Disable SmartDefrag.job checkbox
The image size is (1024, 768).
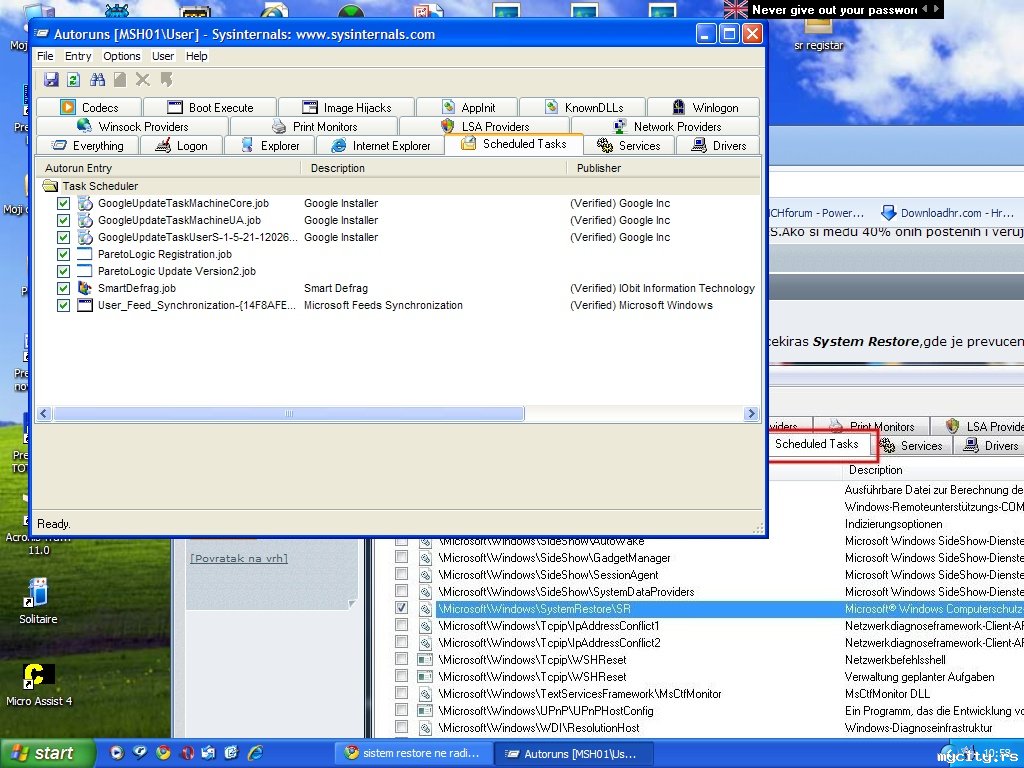tap(63, 288)
